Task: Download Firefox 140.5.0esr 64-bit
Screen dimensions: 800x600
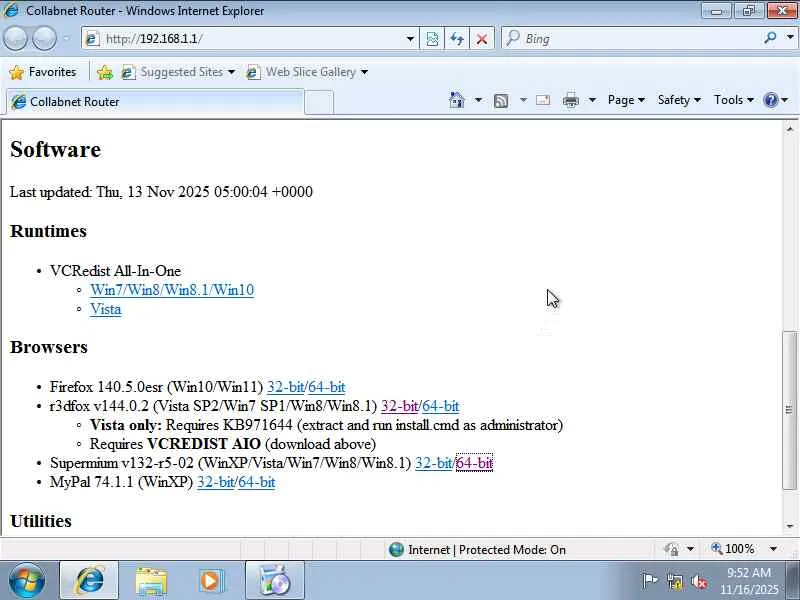Action: [x=327, y=387]
